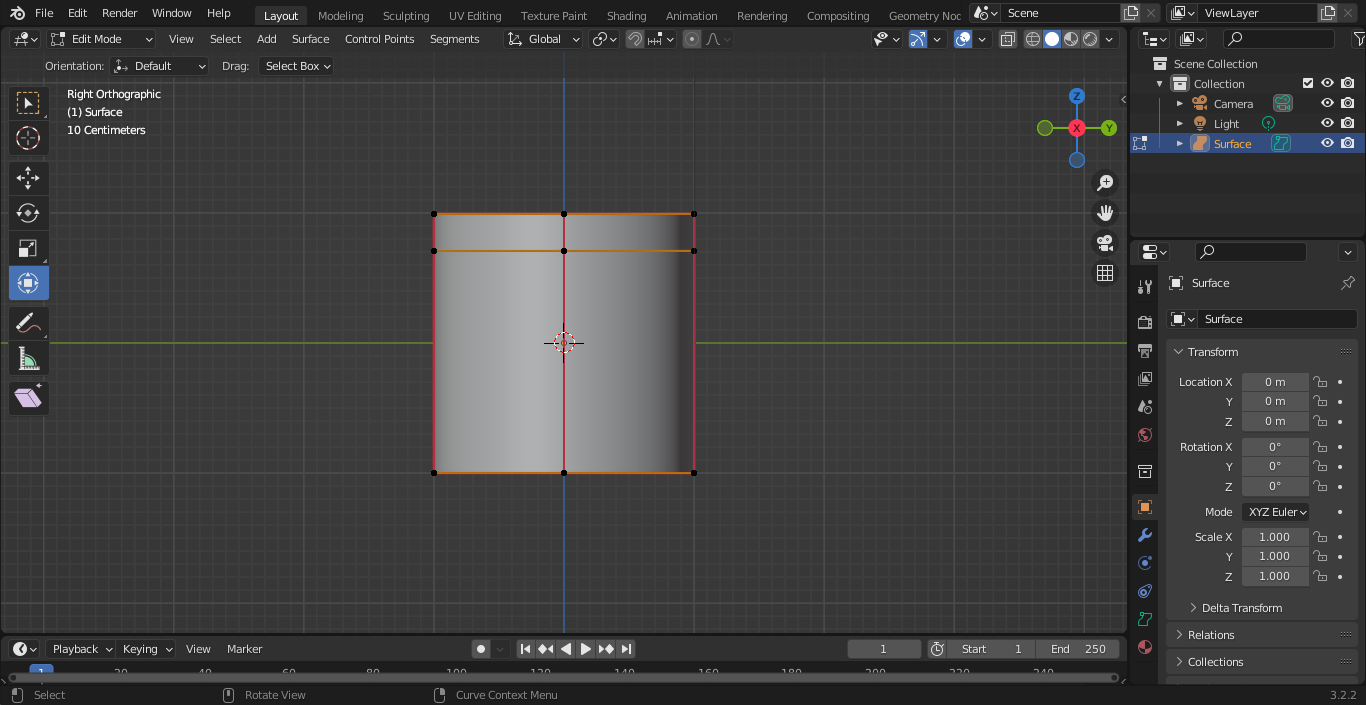Expand the Delta Transform subpanel
This screenshot has height=705, width=1366.
[1241, 608]
